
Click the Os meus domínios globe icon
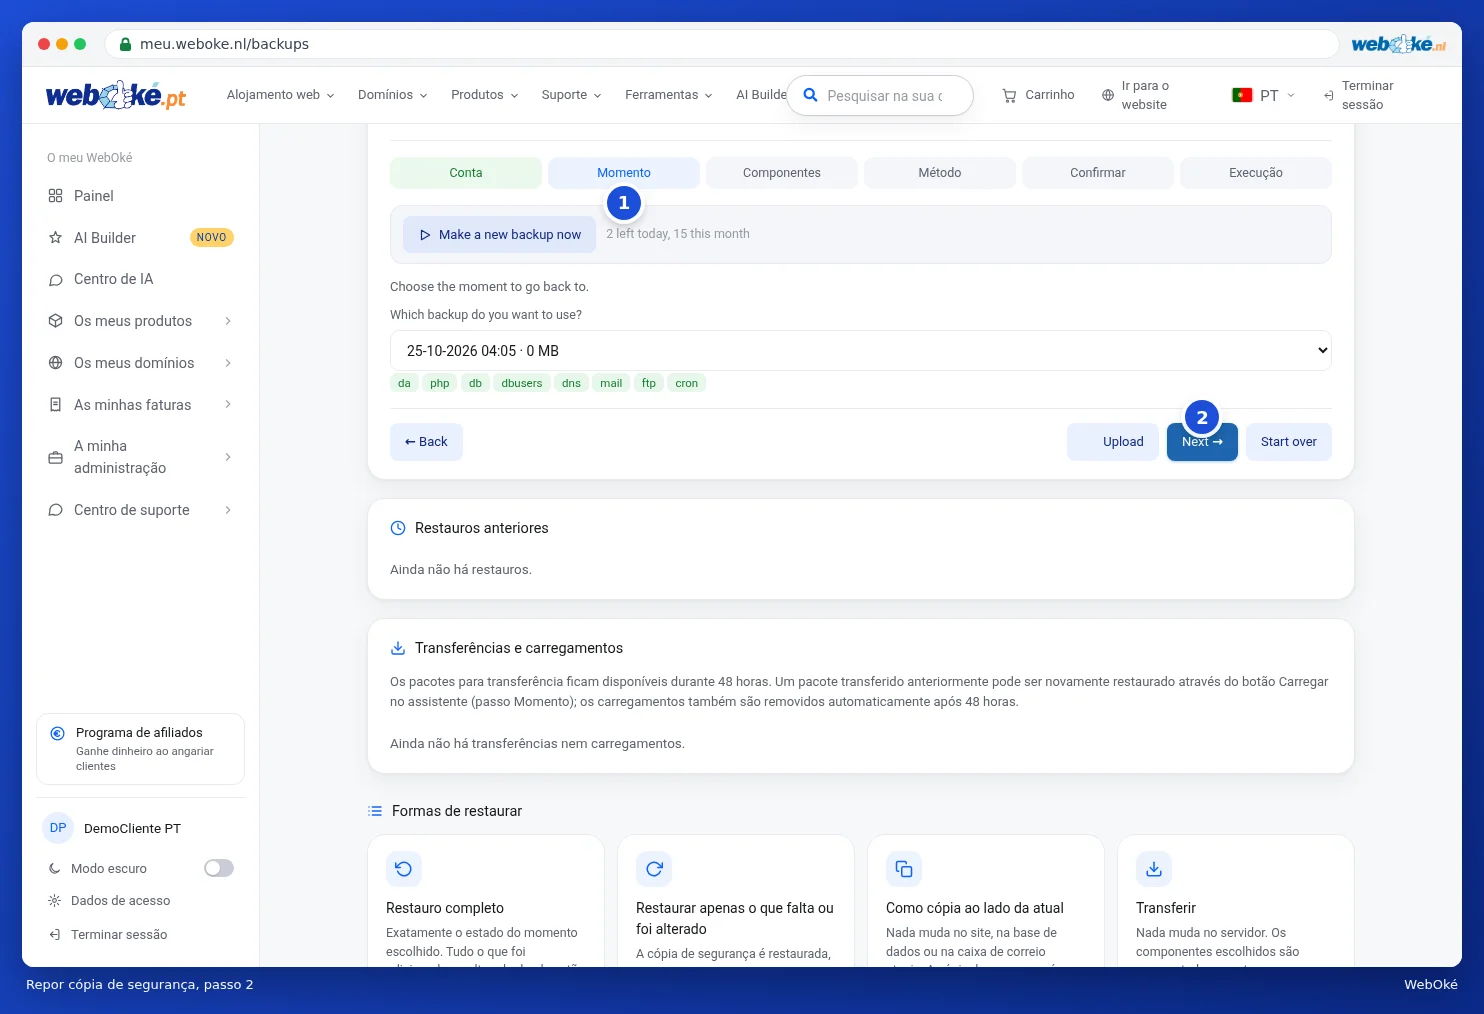pyautogui.click(x=56, y=363)
